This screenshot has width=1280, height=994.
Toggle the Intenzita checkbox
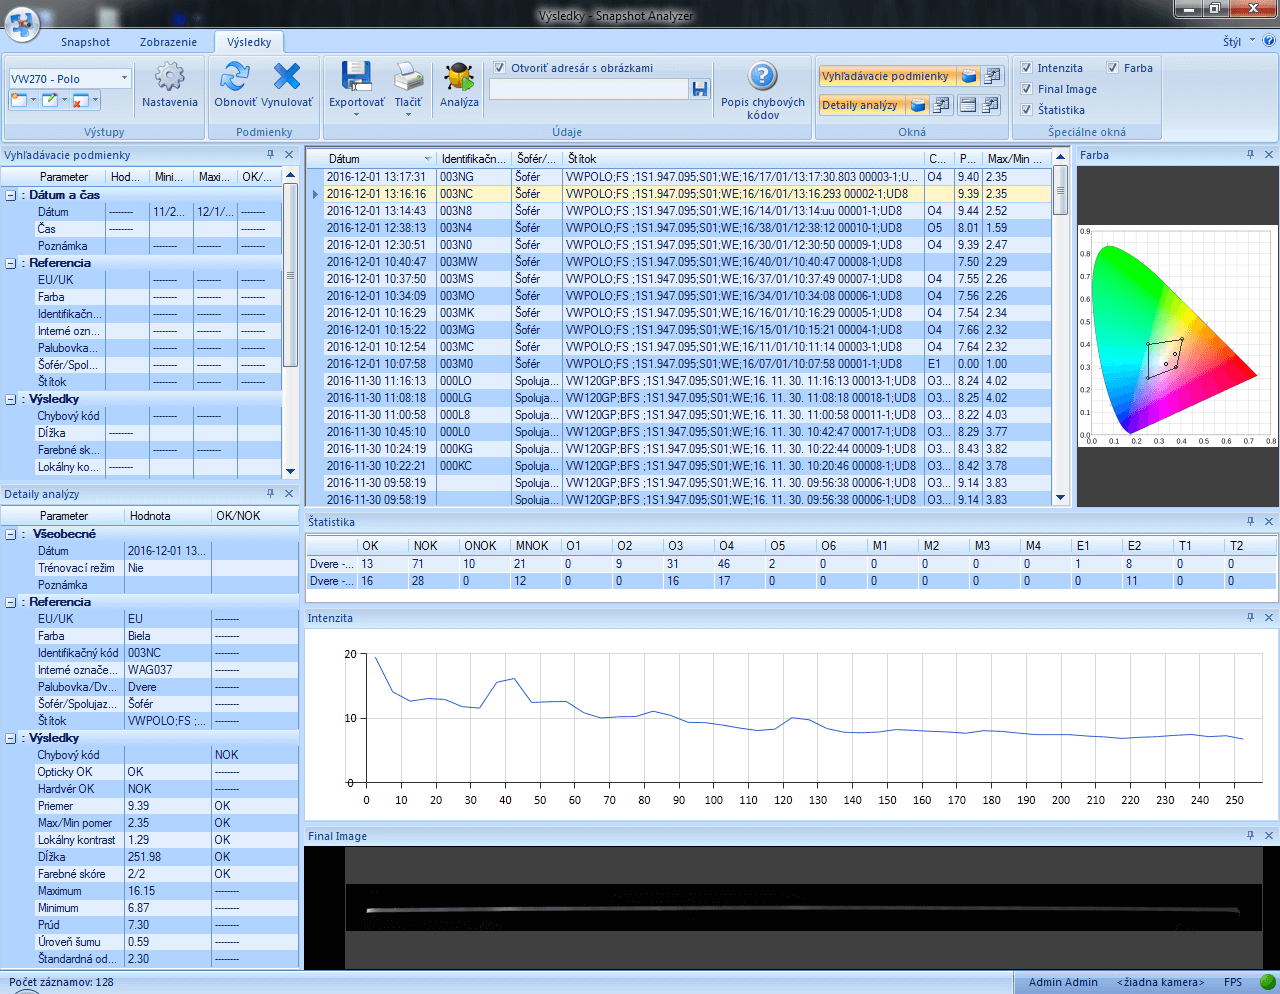click(x=1027, y=68)
